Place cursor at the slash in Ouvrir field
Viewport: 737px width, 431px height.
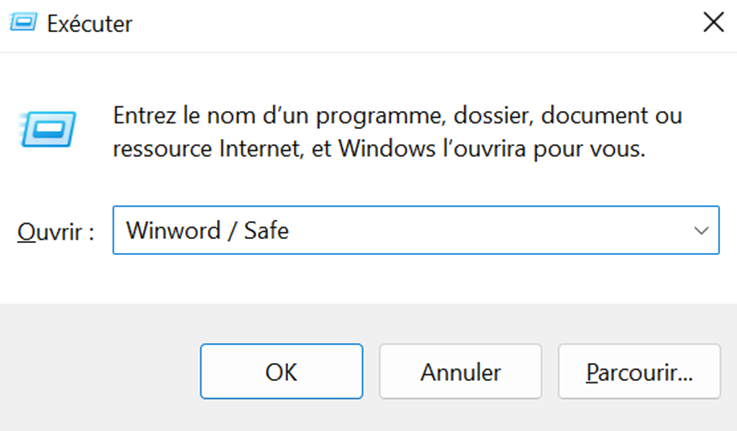(232, 230)
